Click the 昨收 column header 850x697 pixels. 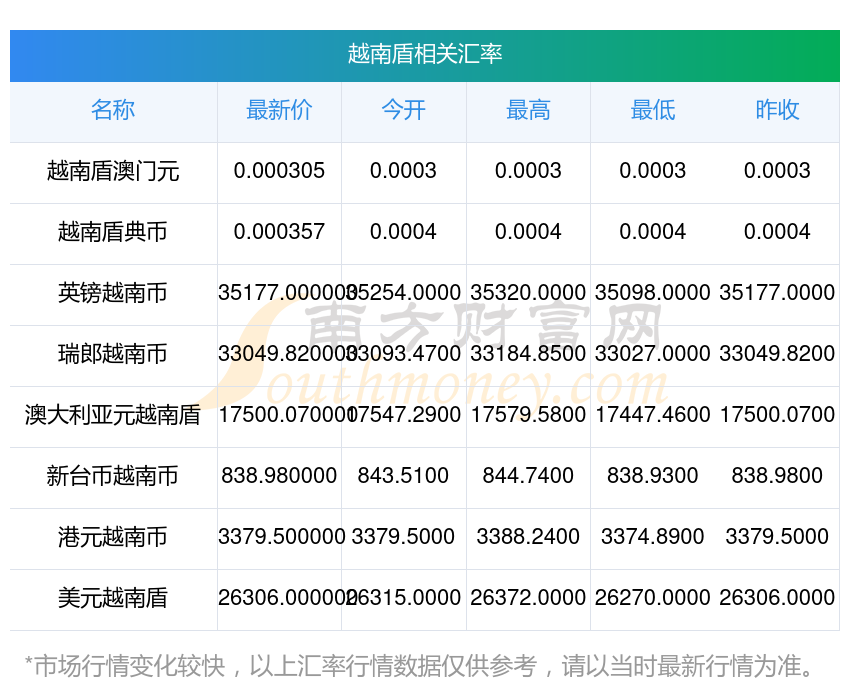[x=777, y=110]
